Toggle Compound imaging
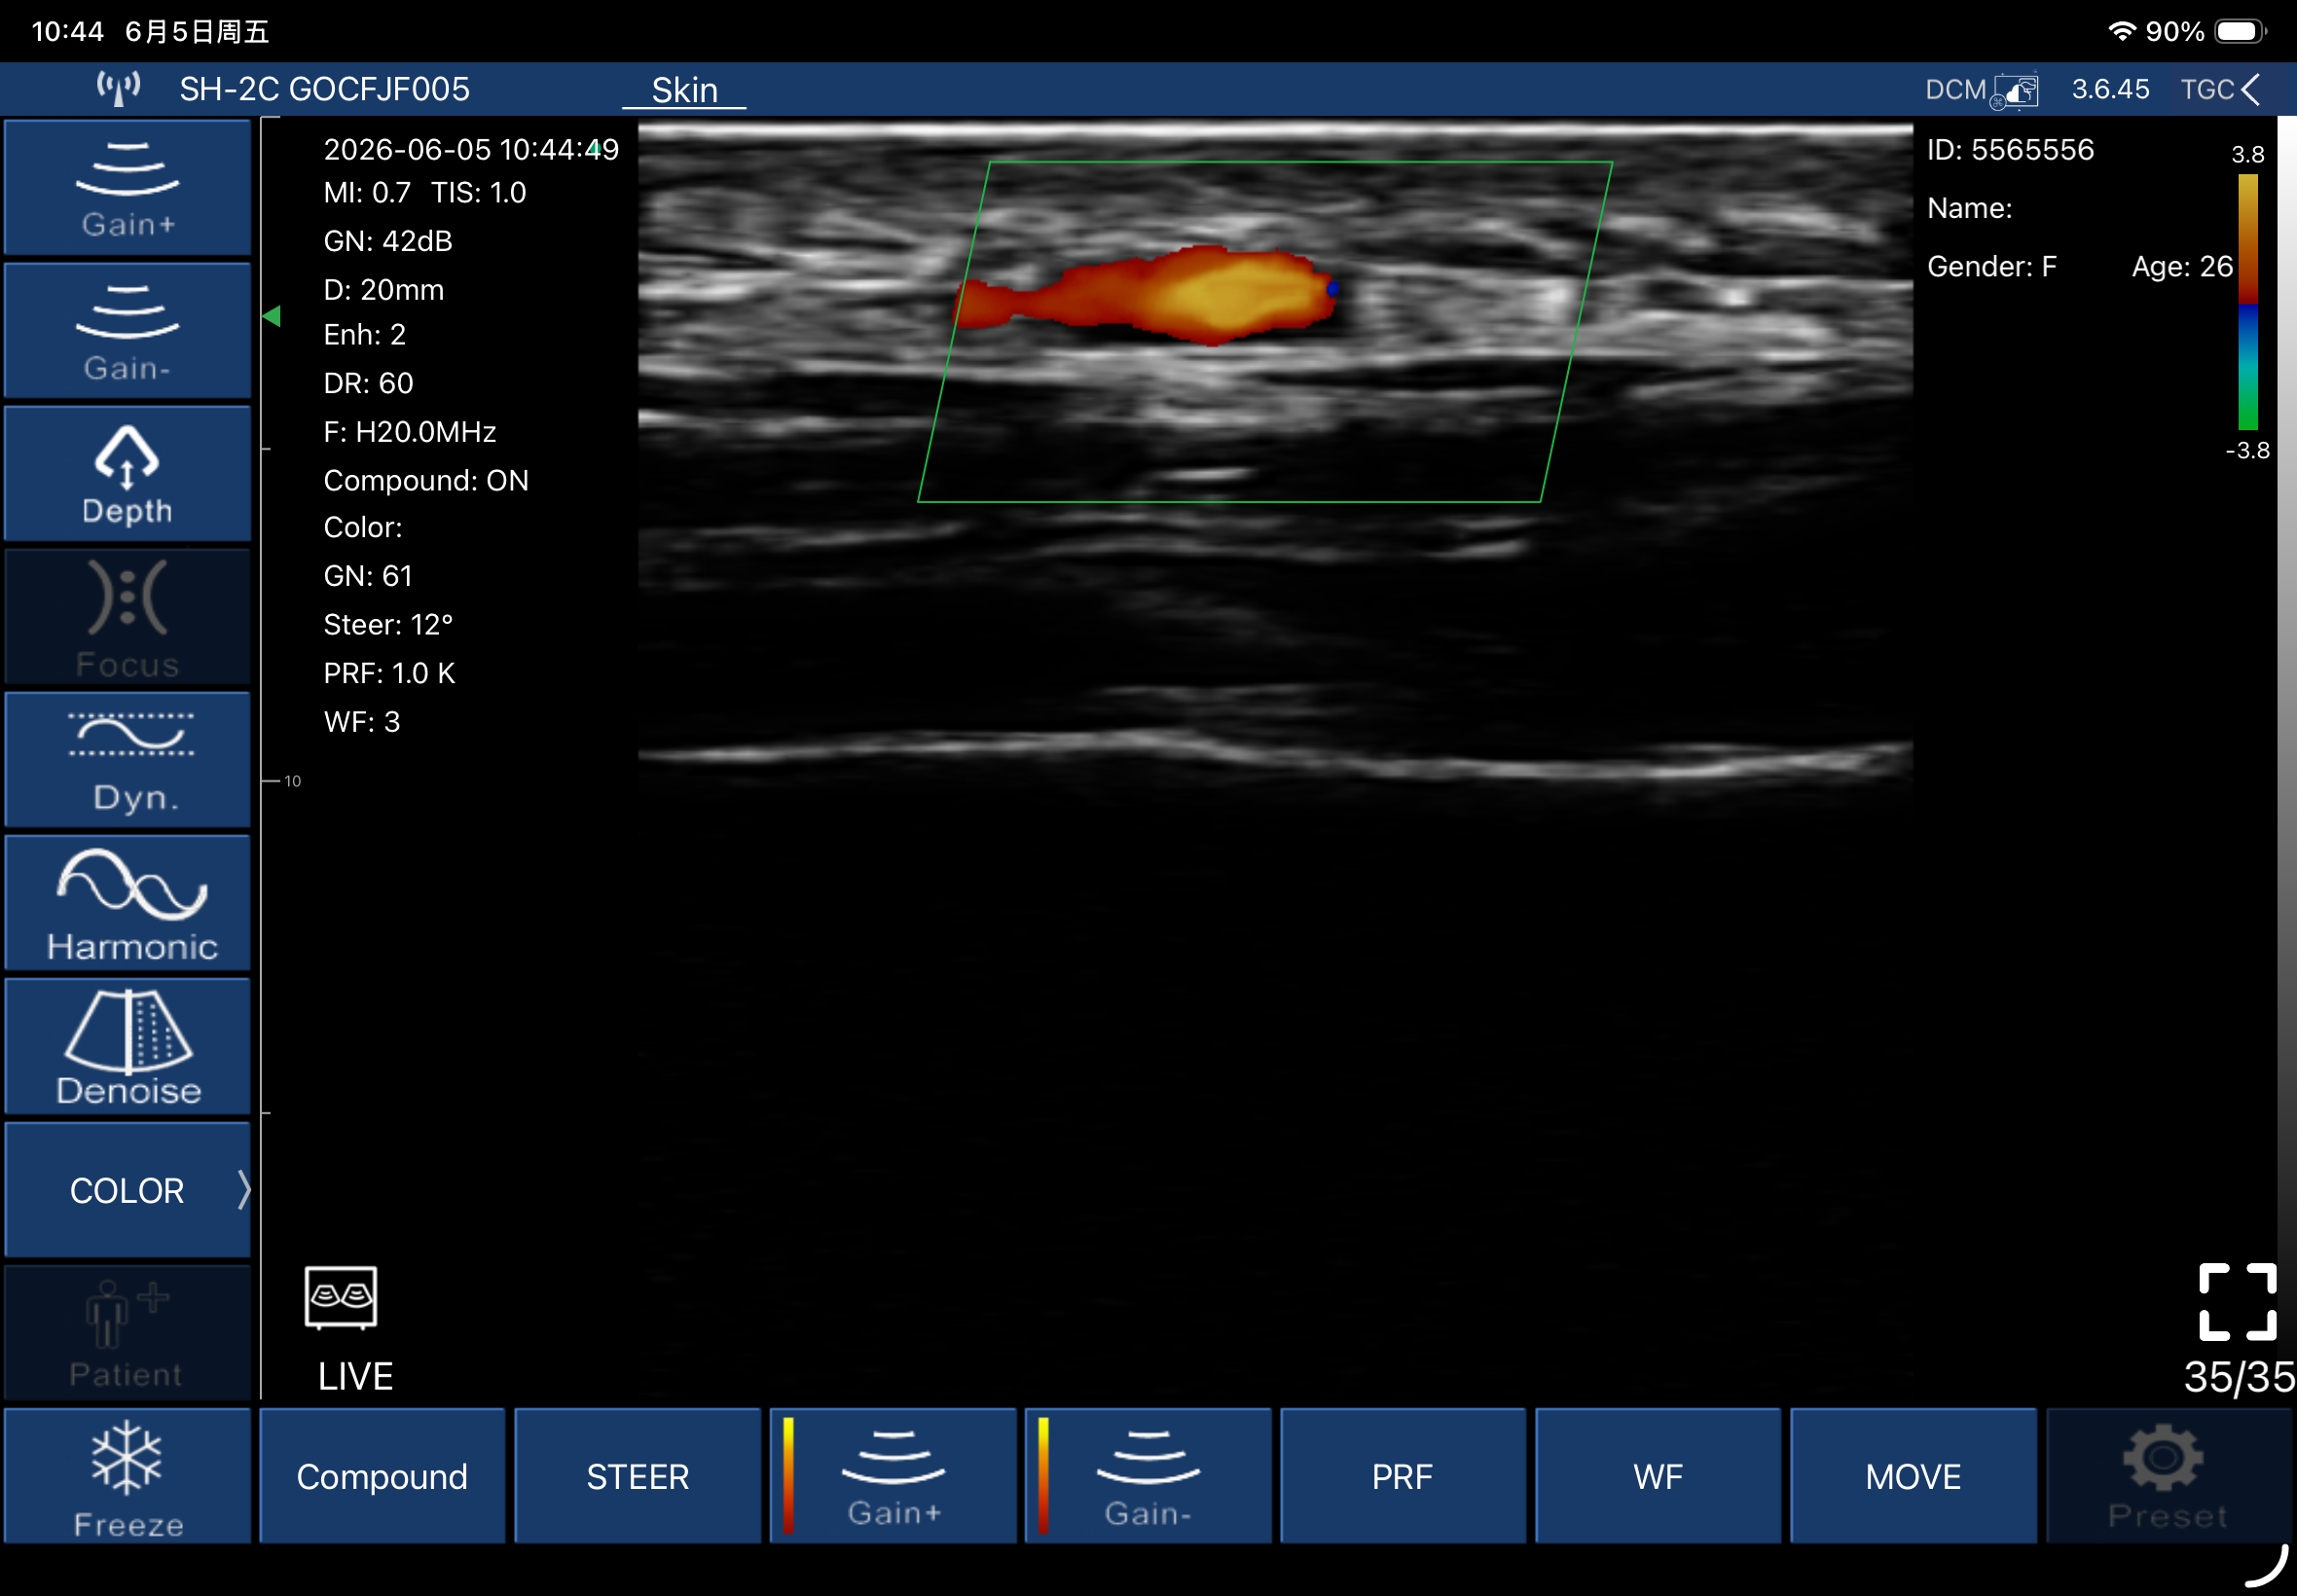 point(382,1476)
